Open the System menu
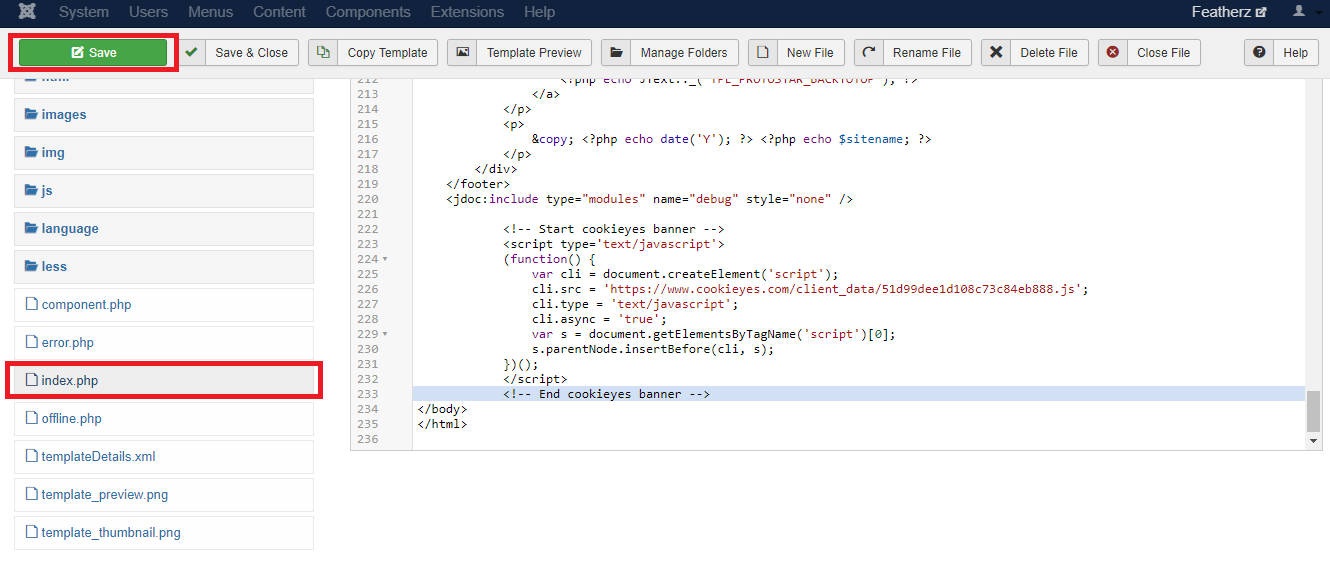This screenshot has height=584, width=1330. (84, 12)
